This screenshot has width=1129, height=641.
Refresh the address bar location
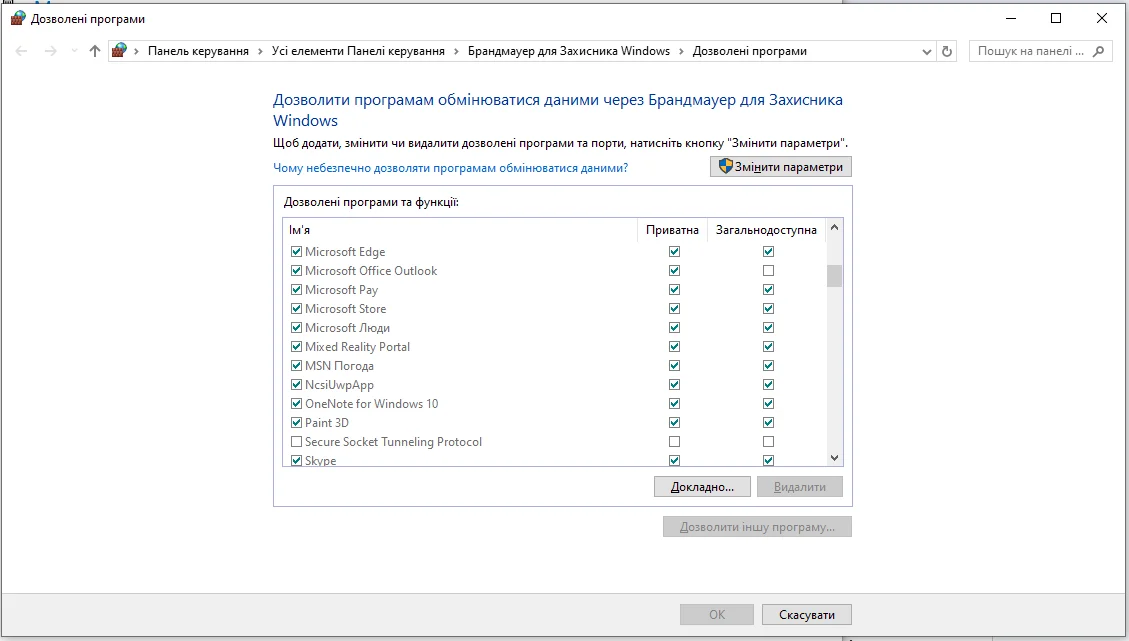[x=948, y=51]
